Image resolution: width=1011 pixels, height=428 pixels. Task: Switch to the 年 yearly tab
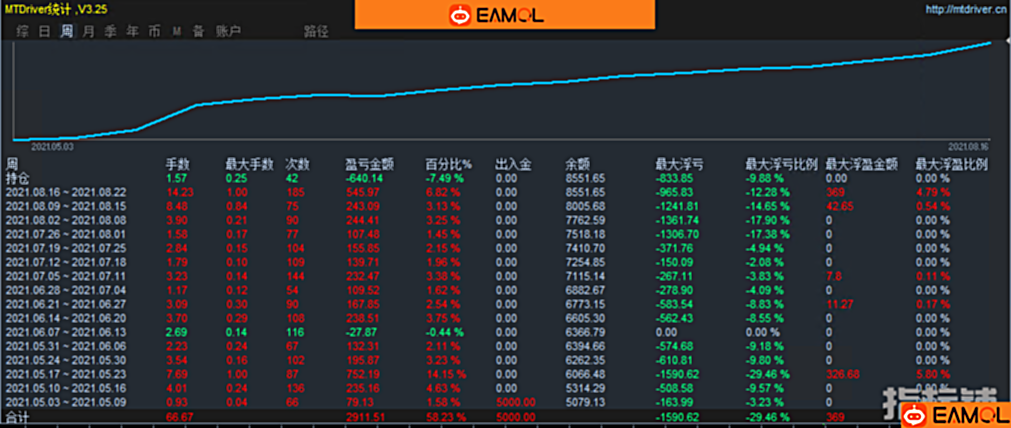pos(132,31)
